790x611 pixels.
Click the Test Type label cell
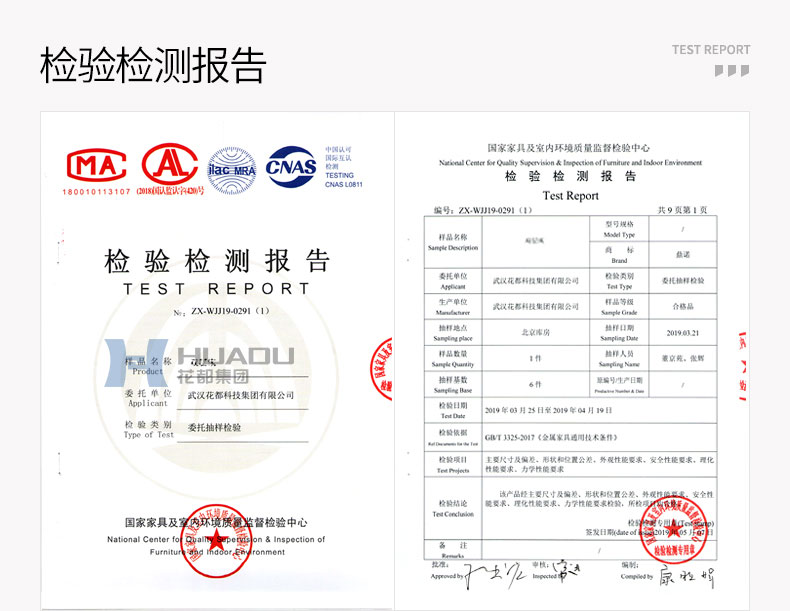(619, 281)
